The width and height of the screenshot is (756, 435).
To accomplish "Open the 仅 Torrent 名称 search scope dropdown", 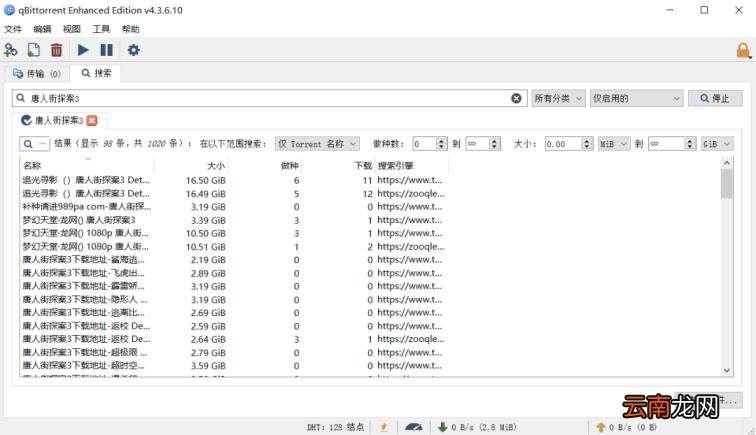I will pos(317,144).
